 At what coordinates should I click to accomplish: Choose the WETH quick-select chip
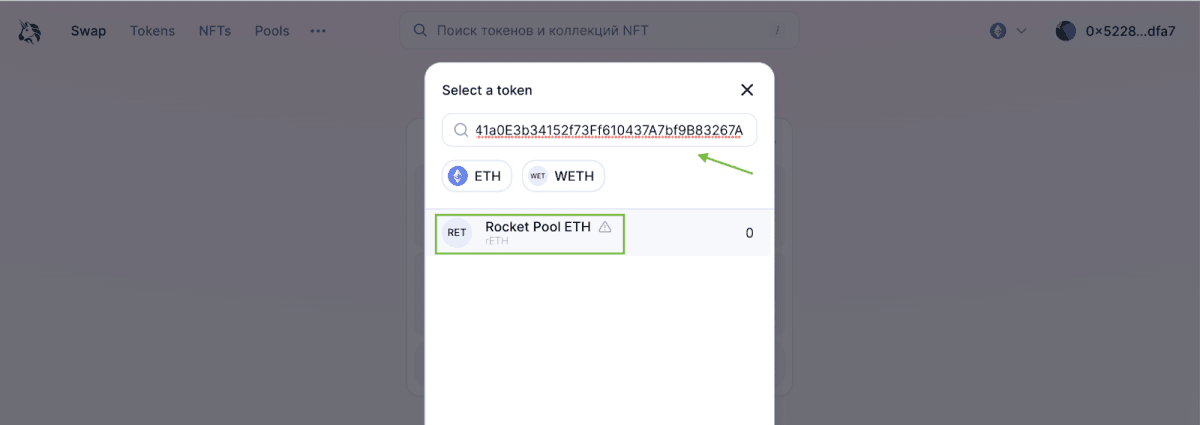click(563, 176)
